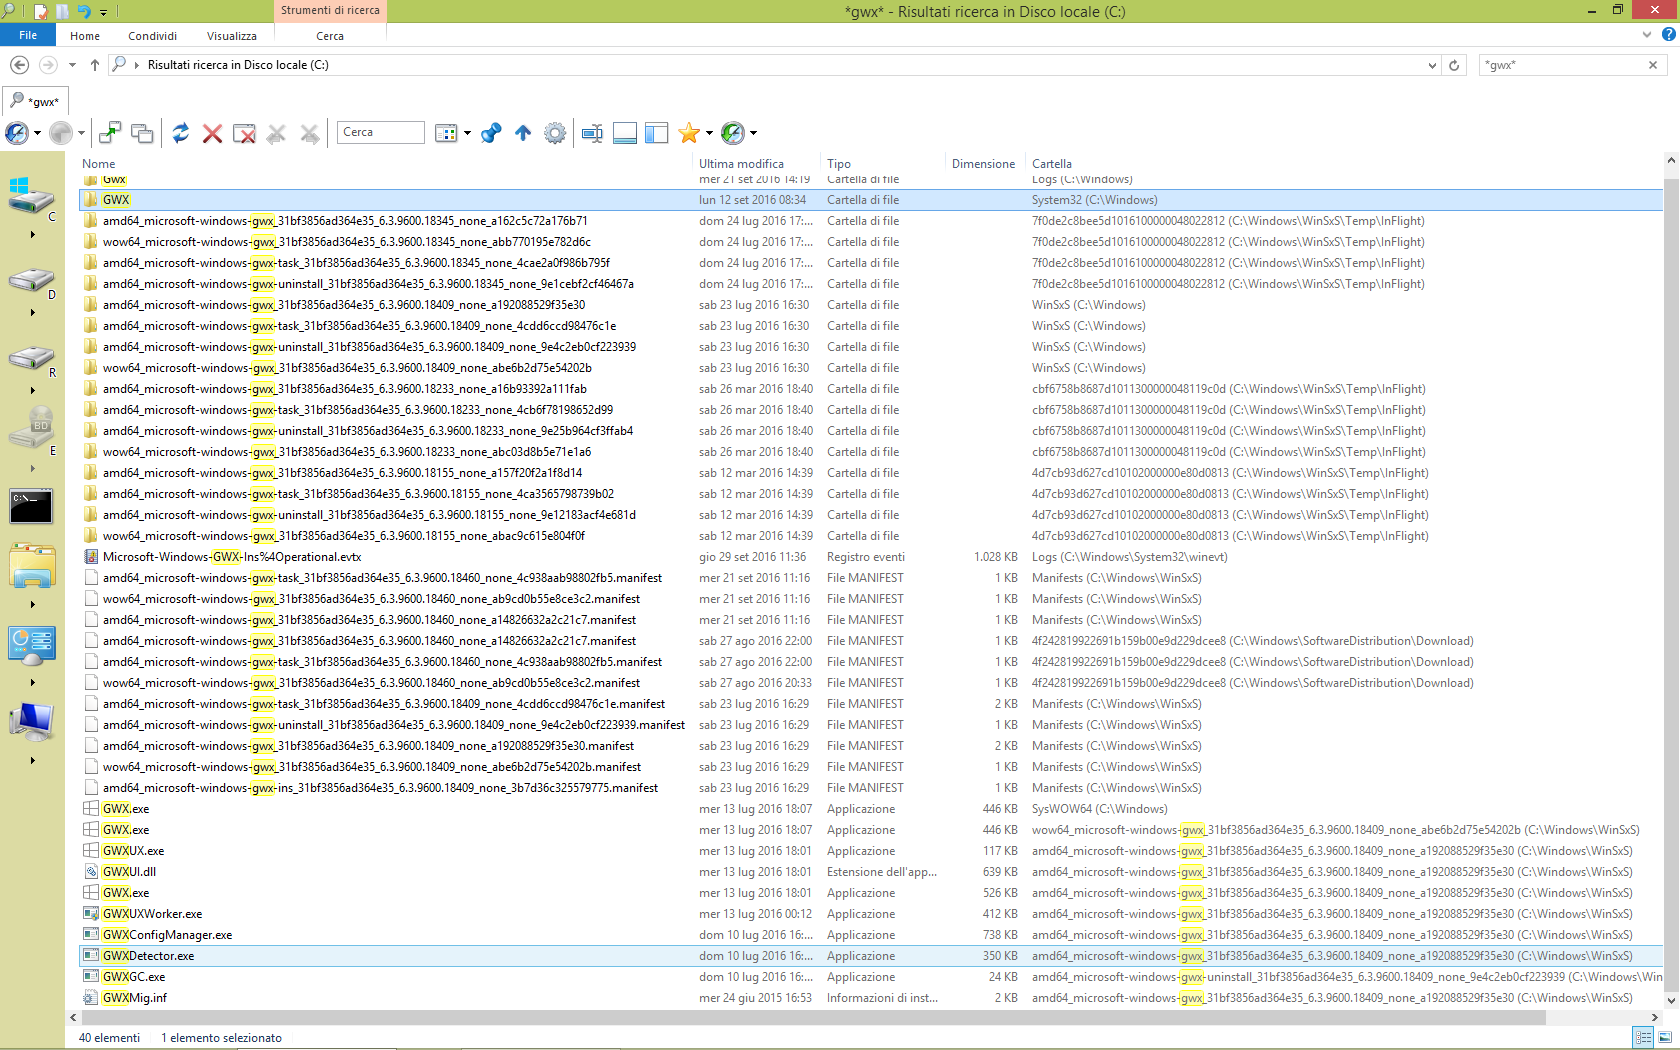Sort by the Dimensione column header
Screen dimensions: 1680x1050
click(983, 164)
